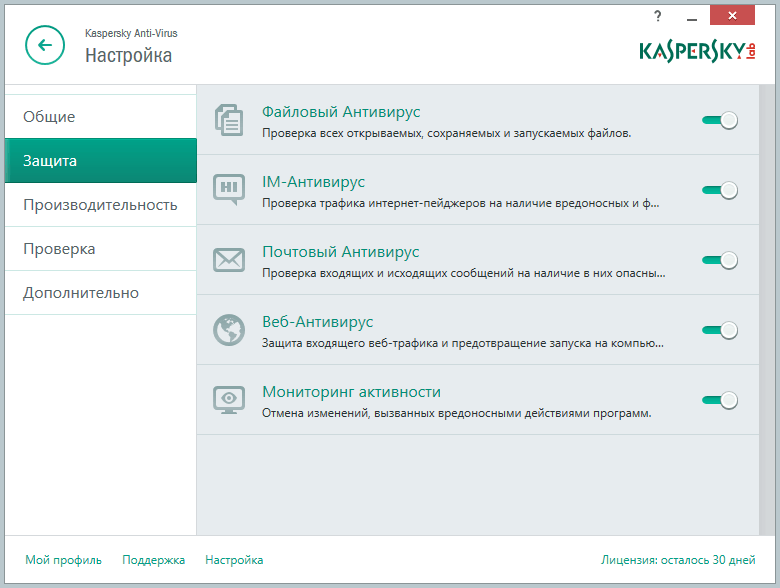The width and height of the screenshot is (780, 588).
Task: Open Веб-Антивирус settings link
Action: tap(317, 322)
